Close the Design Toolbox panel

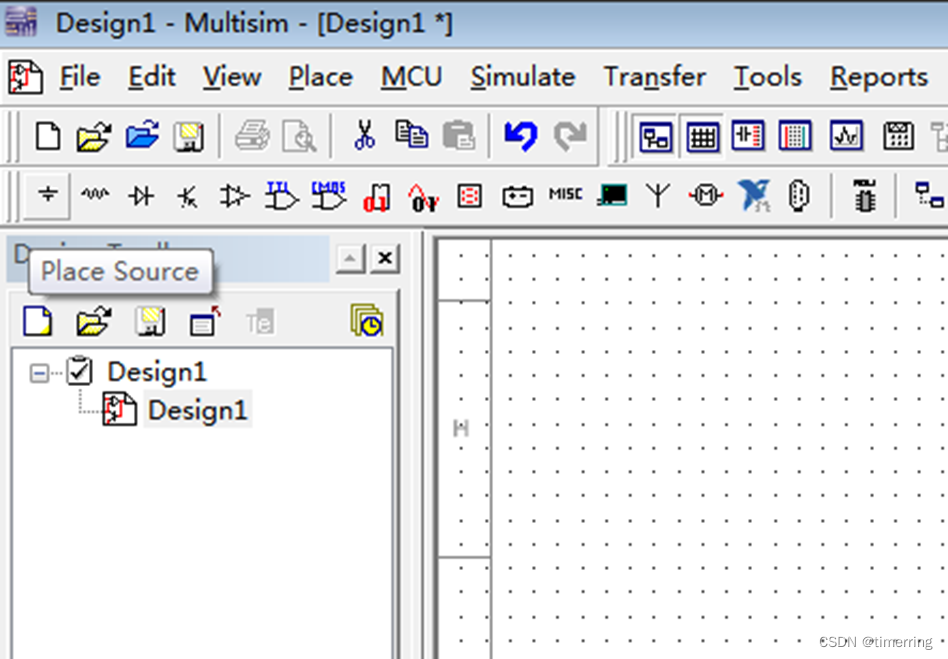[385, 258]
